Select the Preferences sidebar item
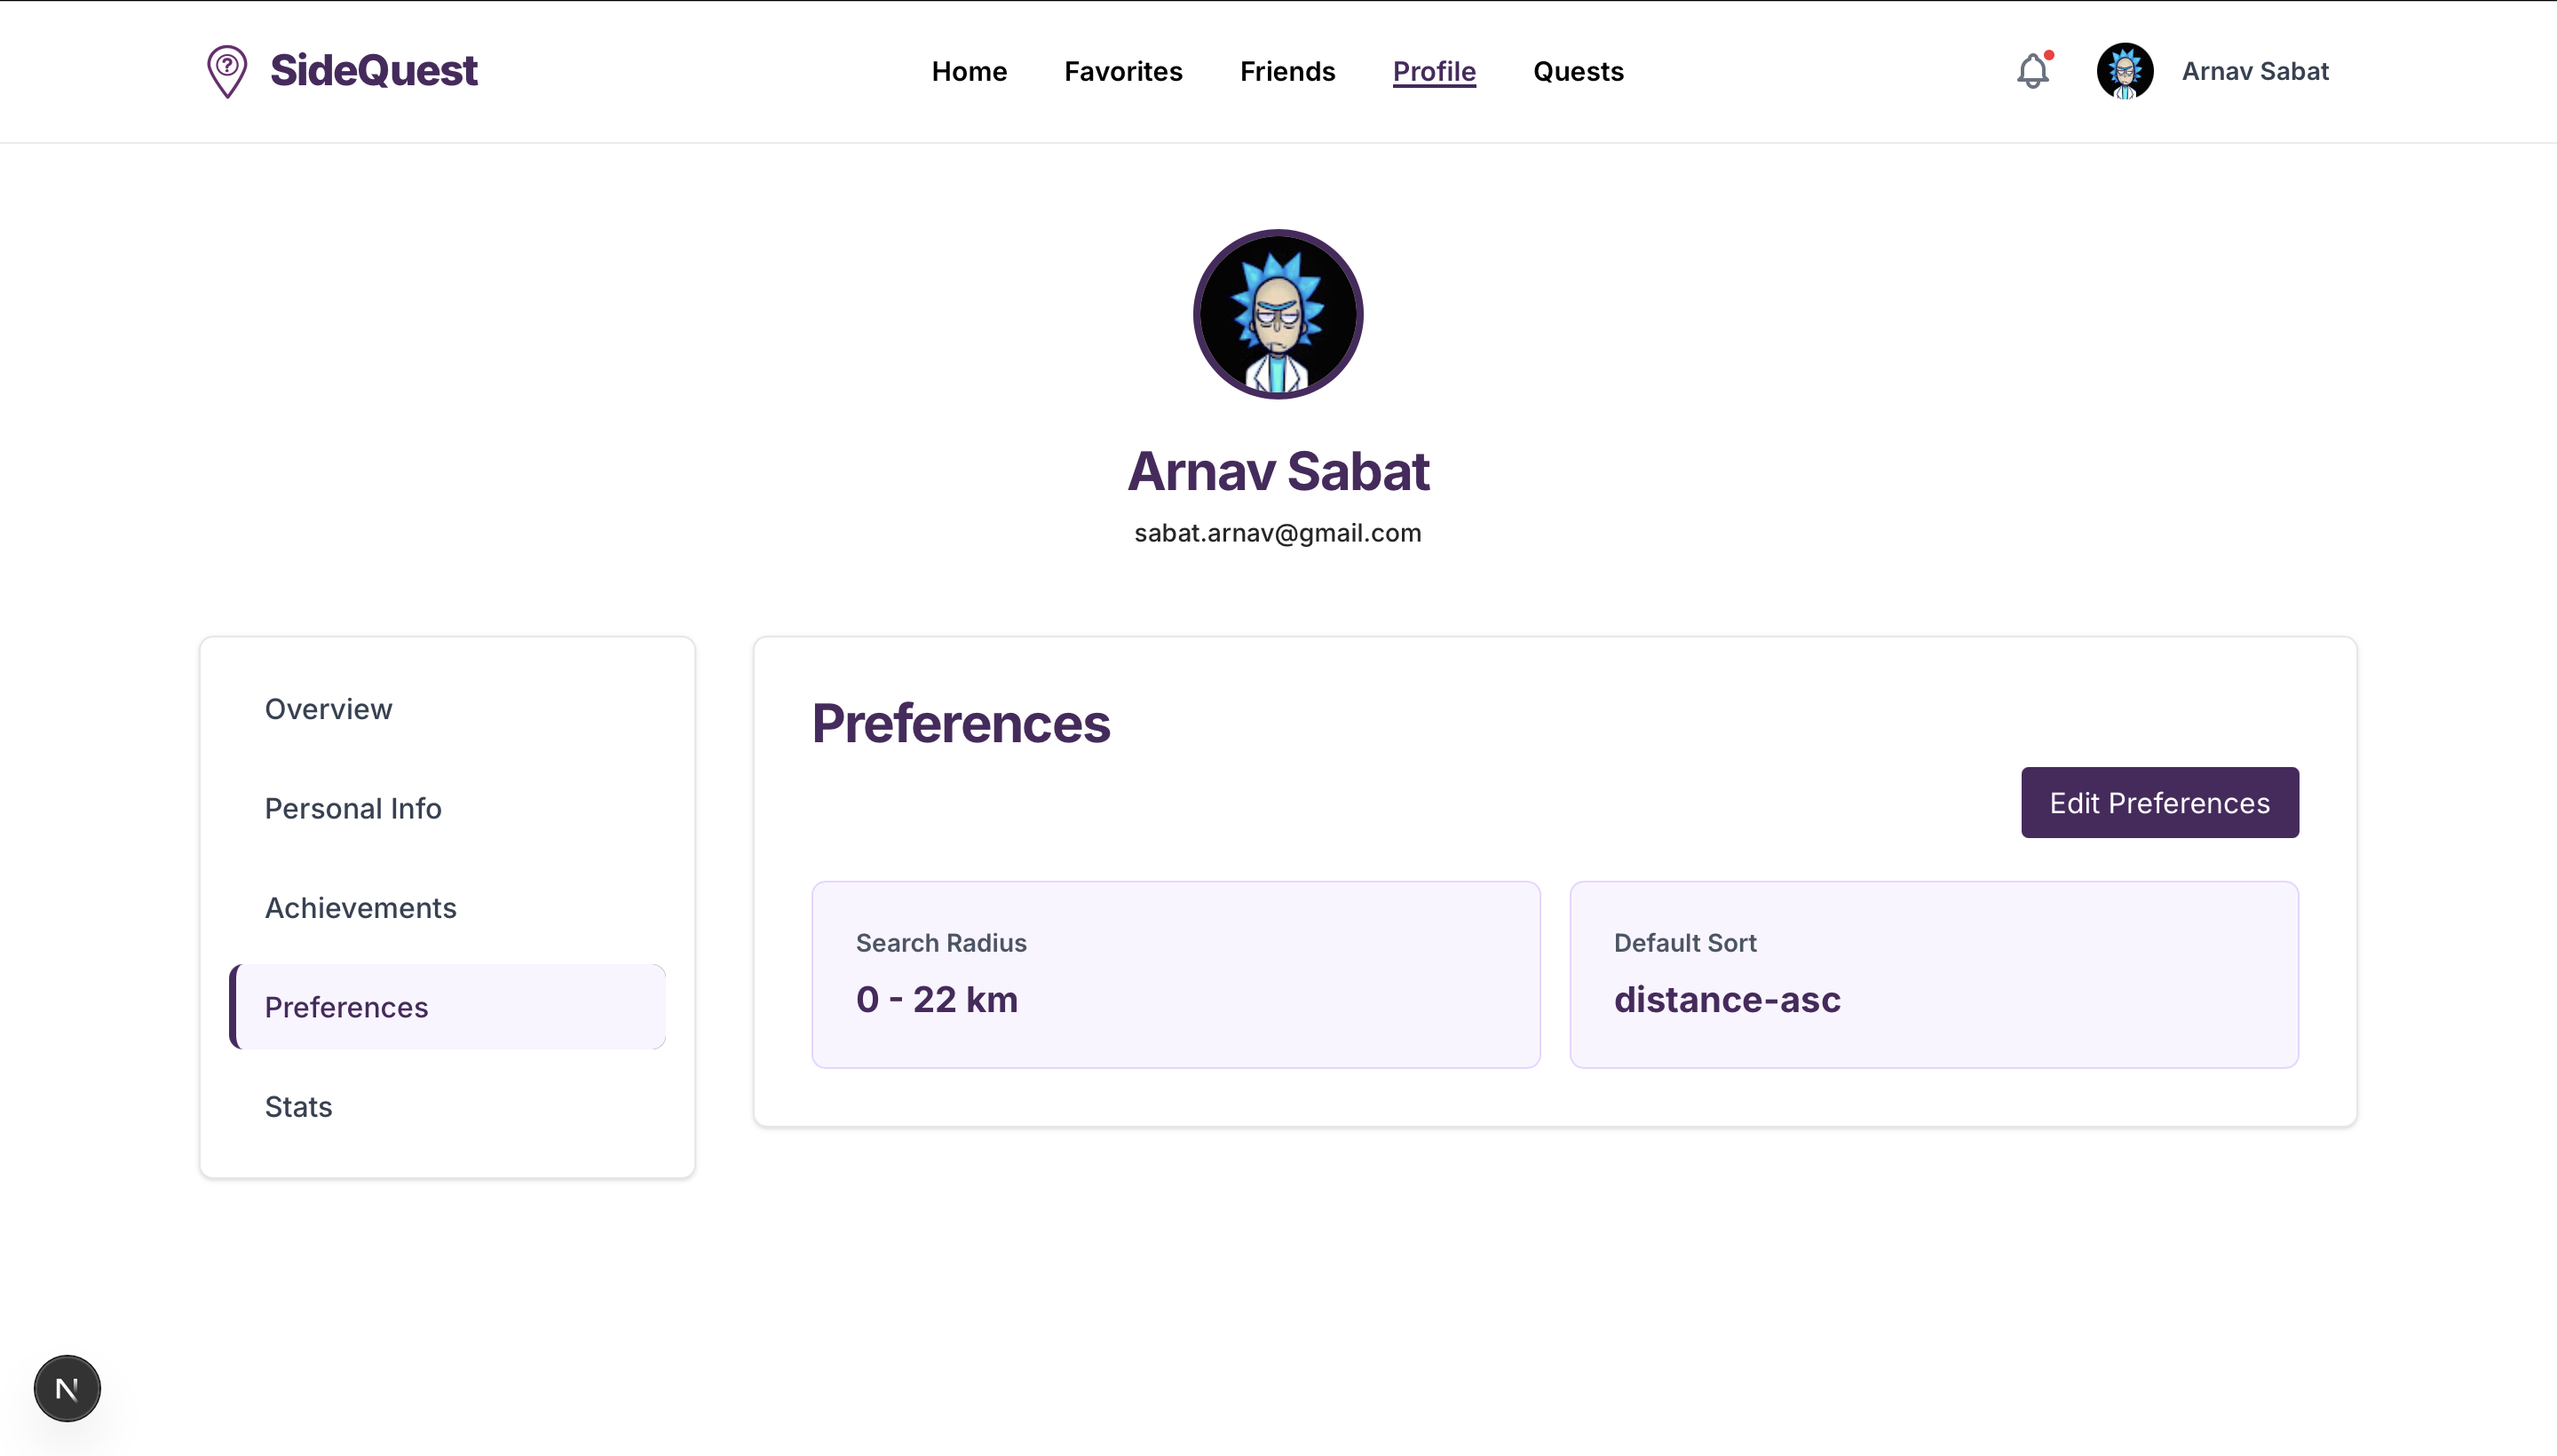The width and height of the screenshot is (2557, 1456). pyautogui.click(x=346, y=1007)
